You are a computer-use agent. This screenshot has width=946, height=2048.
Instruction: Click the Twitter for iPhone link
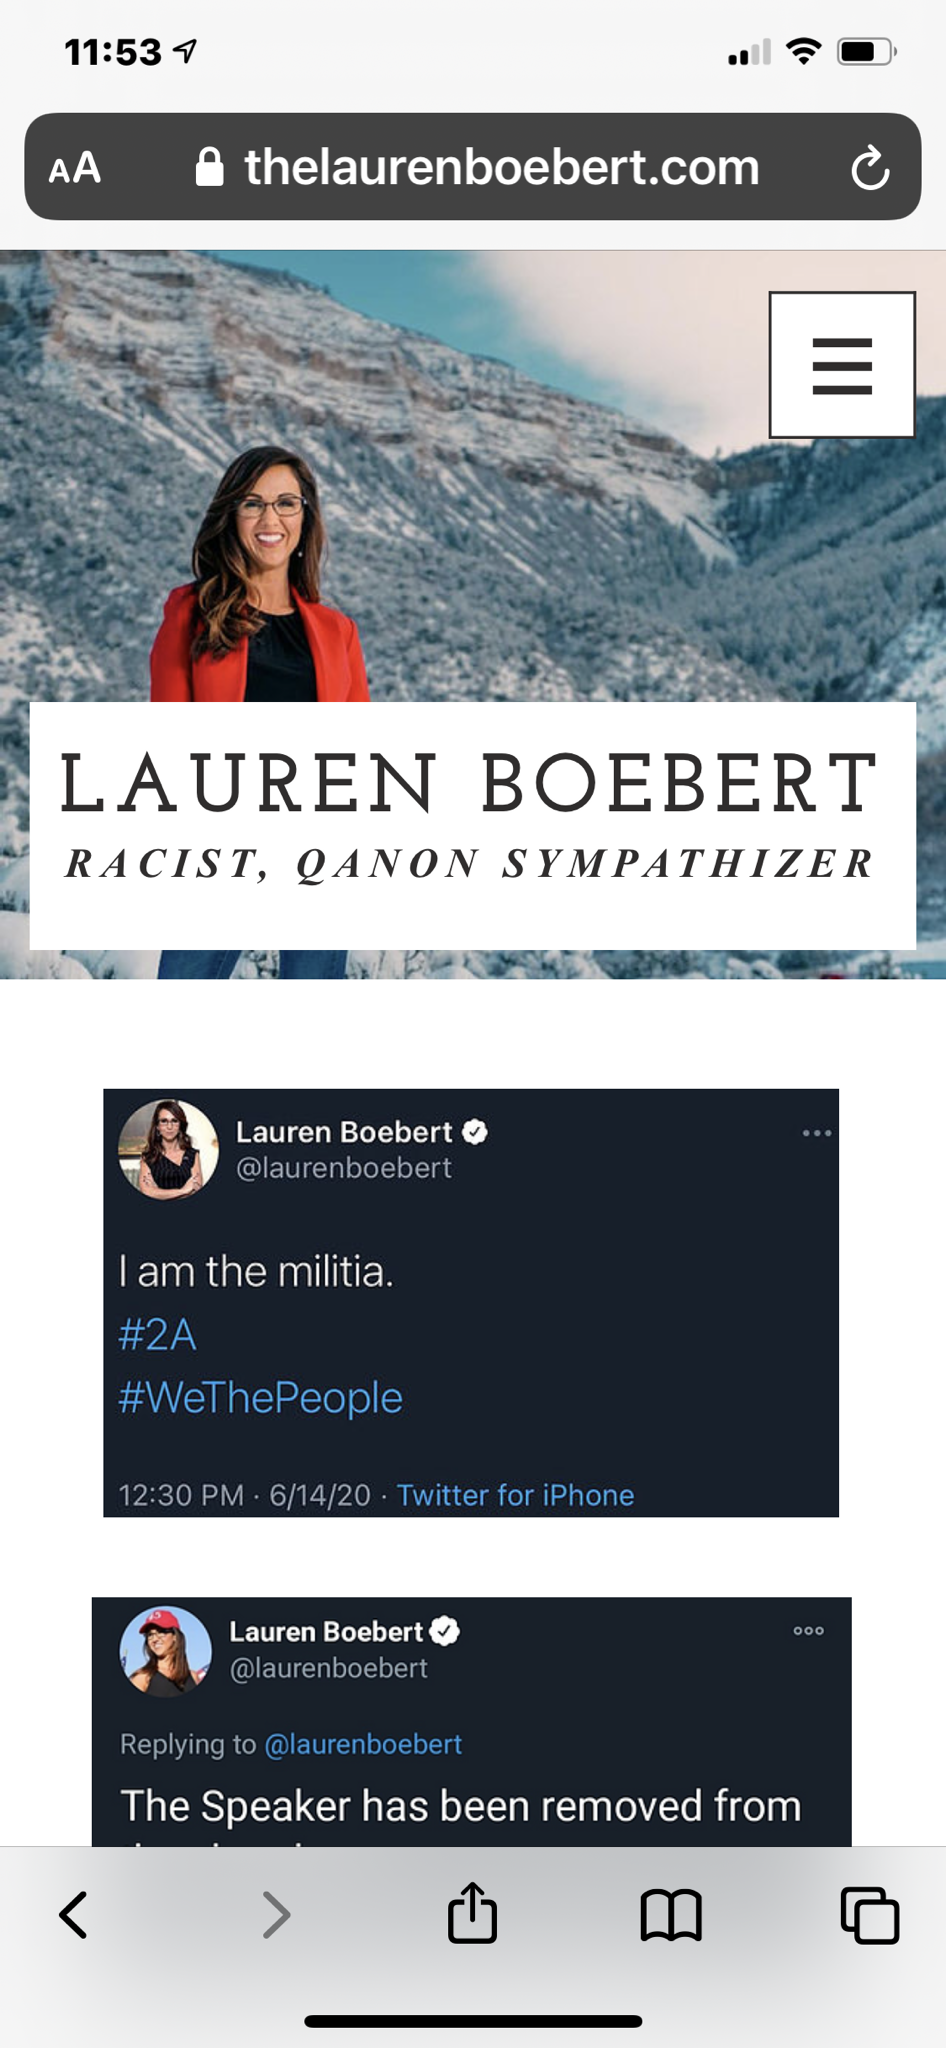pos(515,1495)
